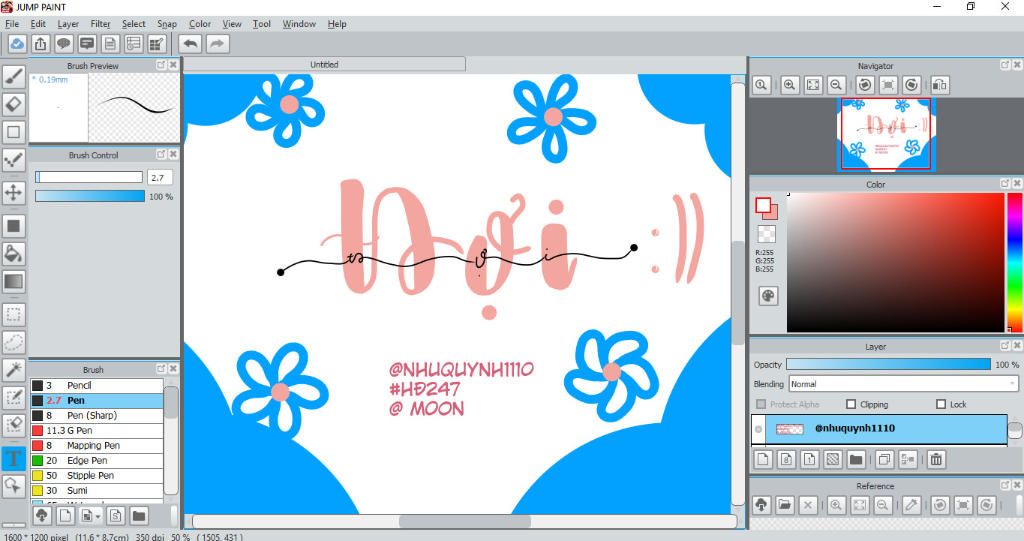The width and height of the screenshot is (1024, 541).
Task: Select the Lasso selection tool
Action: coord(14,342)
